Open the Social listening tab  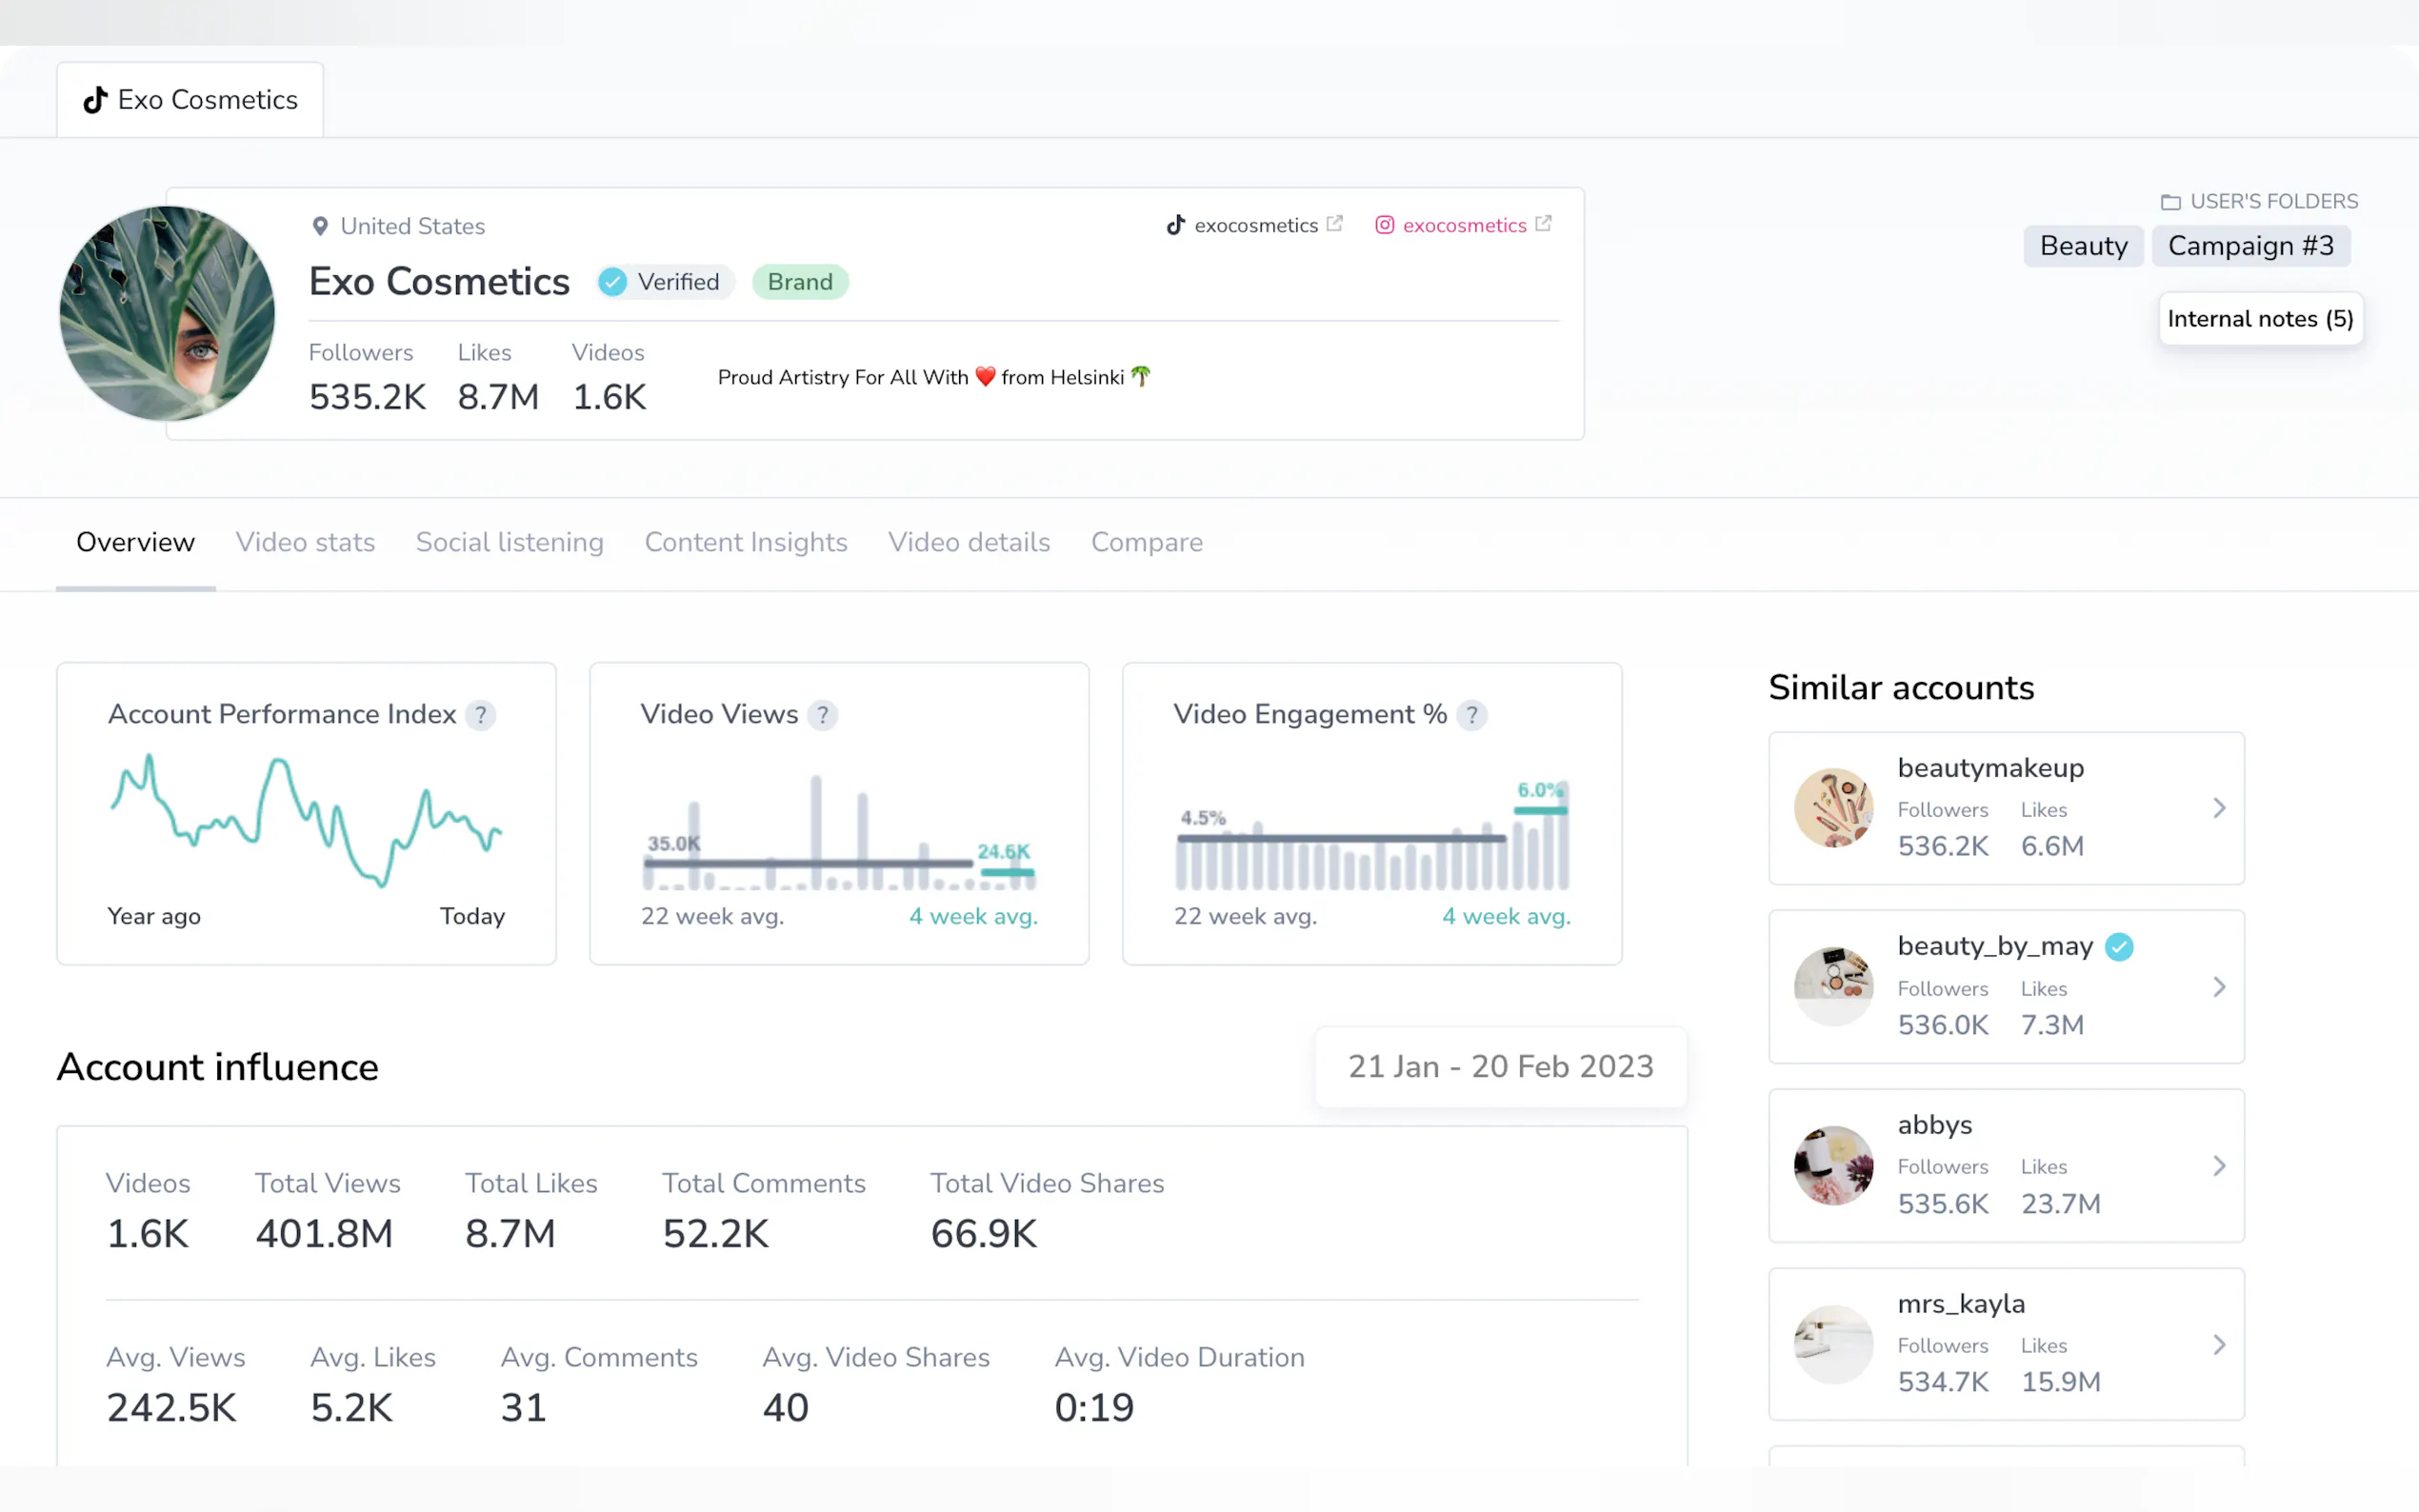pos(509,542)
